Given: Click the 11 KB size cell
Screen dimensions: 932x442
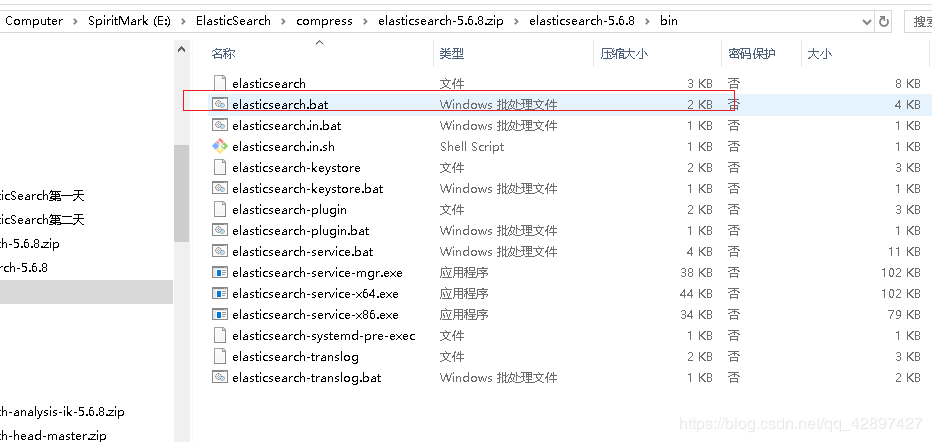Looking at the screenshot, I should (904, 251).
